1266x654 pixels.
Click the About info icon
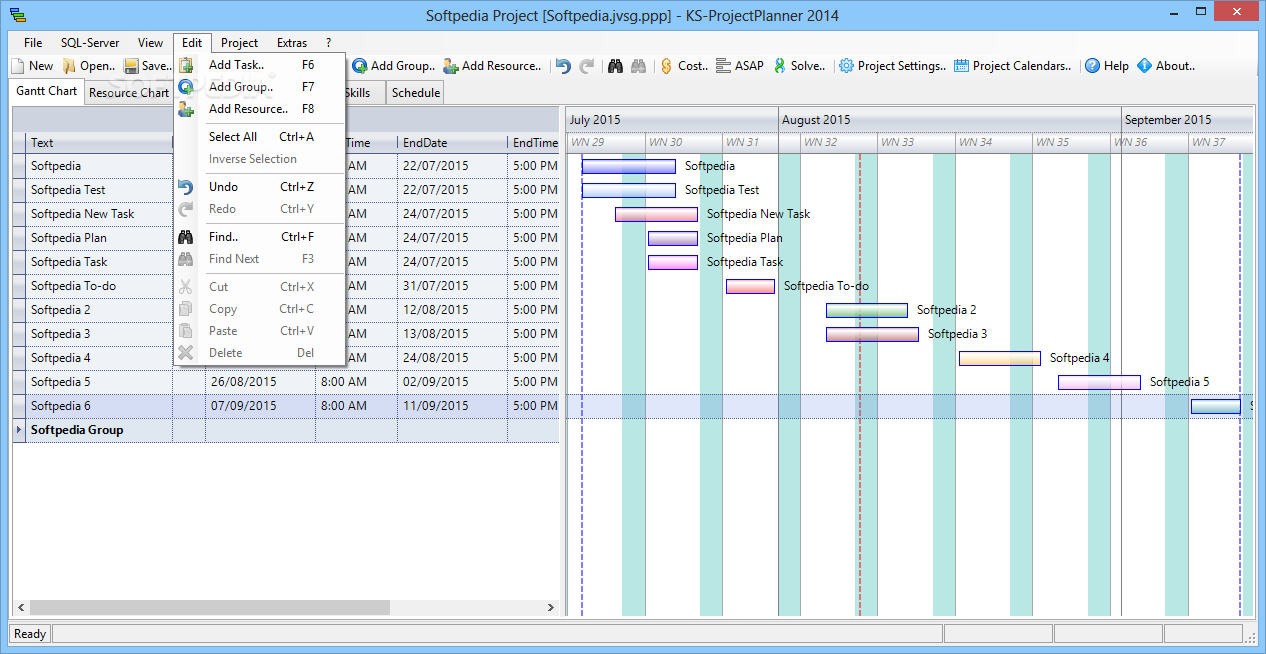(x=1145, y=66)
